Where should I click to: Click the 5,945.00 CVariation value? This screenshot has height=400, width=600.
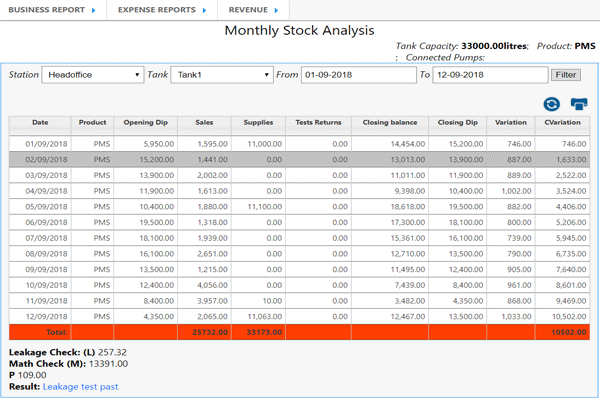(x=571, y=238)
